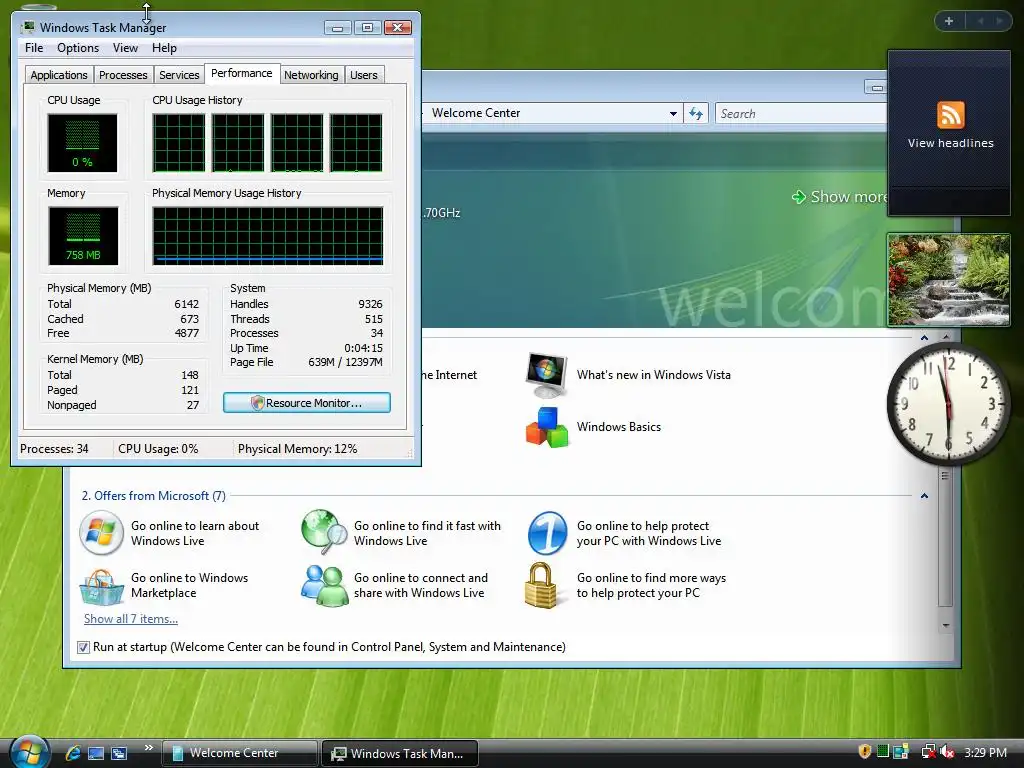The width and height of the screenshot is (1024, 768).
Task: Click the Task Manager title bar icon
Action: click(x=28, y=27)
